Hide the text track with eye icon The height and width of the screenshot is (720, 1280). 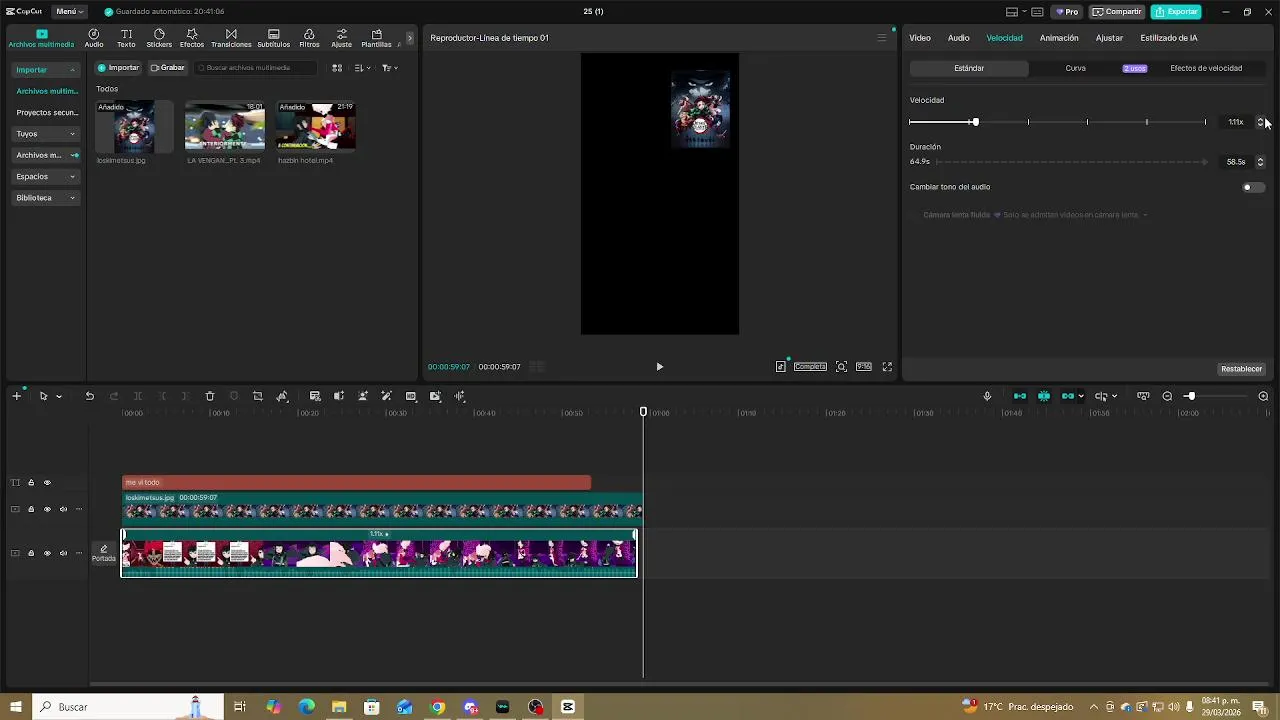point(47,483)
